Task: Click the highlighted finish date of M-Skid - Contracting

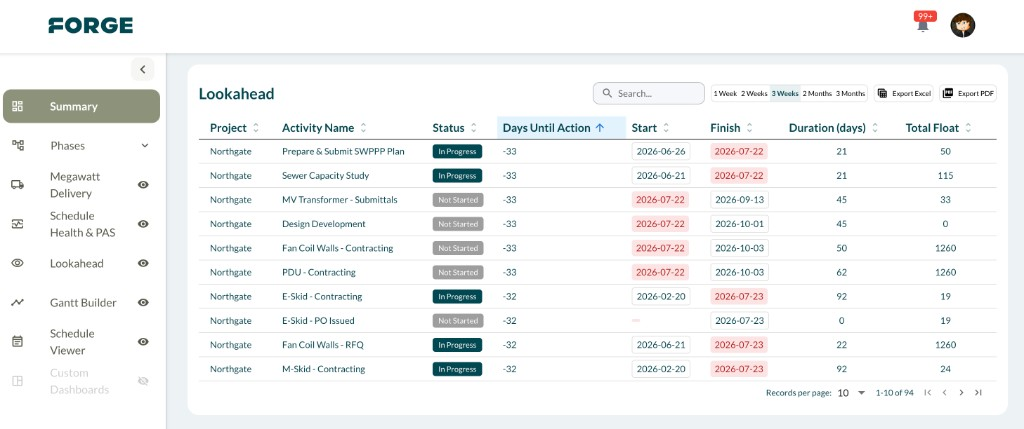Action: tap(739, 369)
